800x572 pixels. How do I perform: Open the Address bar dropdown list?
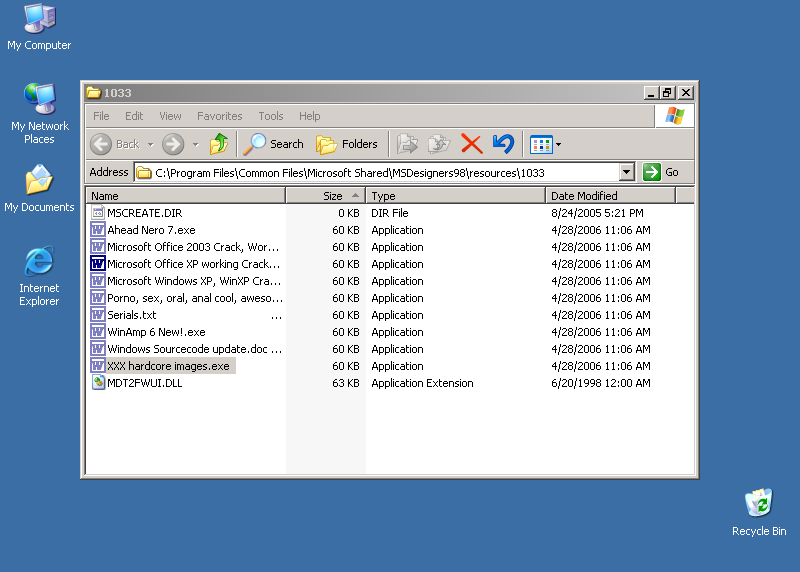pyautogui.click(x=627, y=172)
